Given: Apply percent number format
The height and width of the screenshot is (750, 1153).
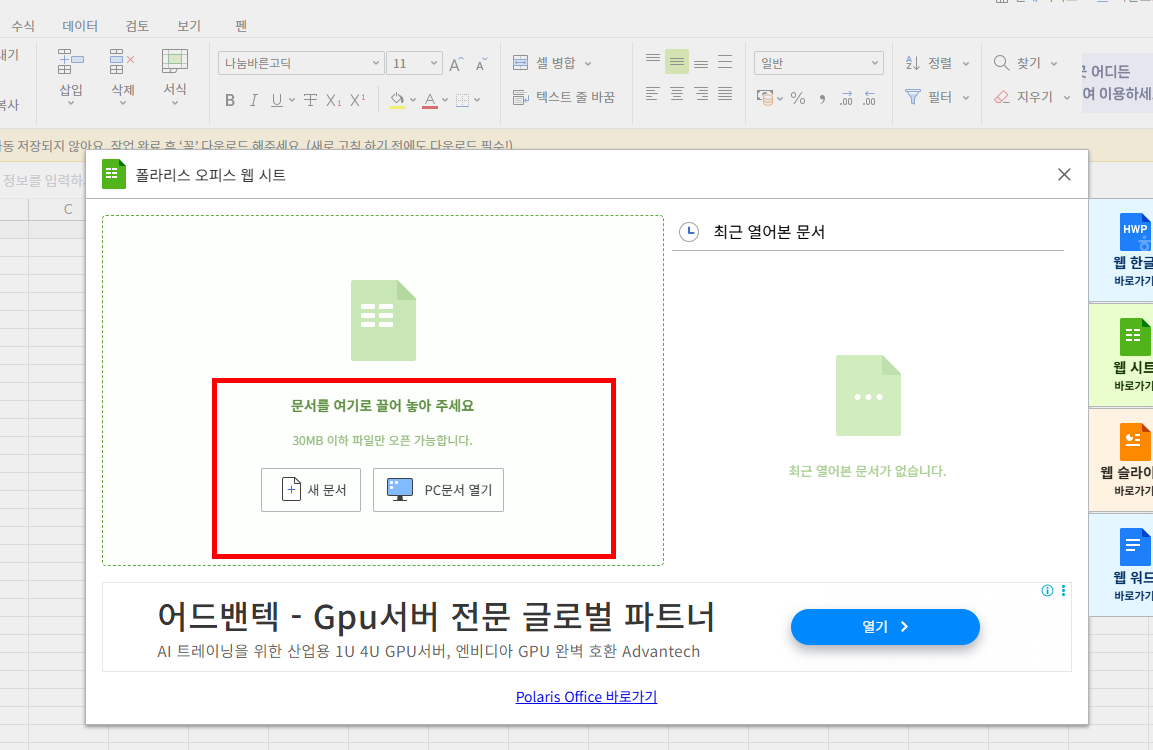Looking at the screenshot, I should tap(797, 96).
